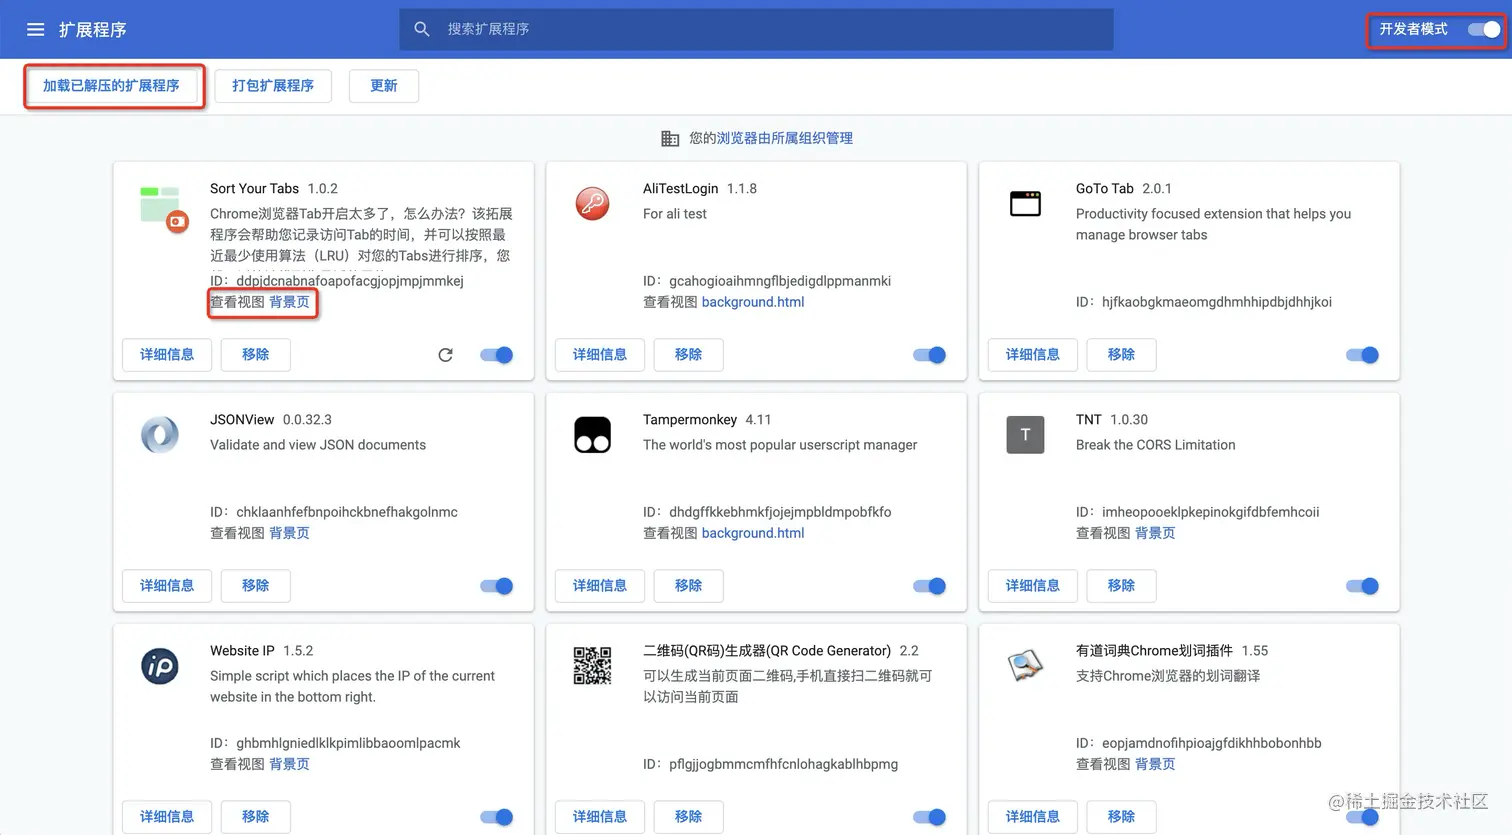1512x835 pixels.
Task: Click the Website IP extension icon
Action: (160, 666)
